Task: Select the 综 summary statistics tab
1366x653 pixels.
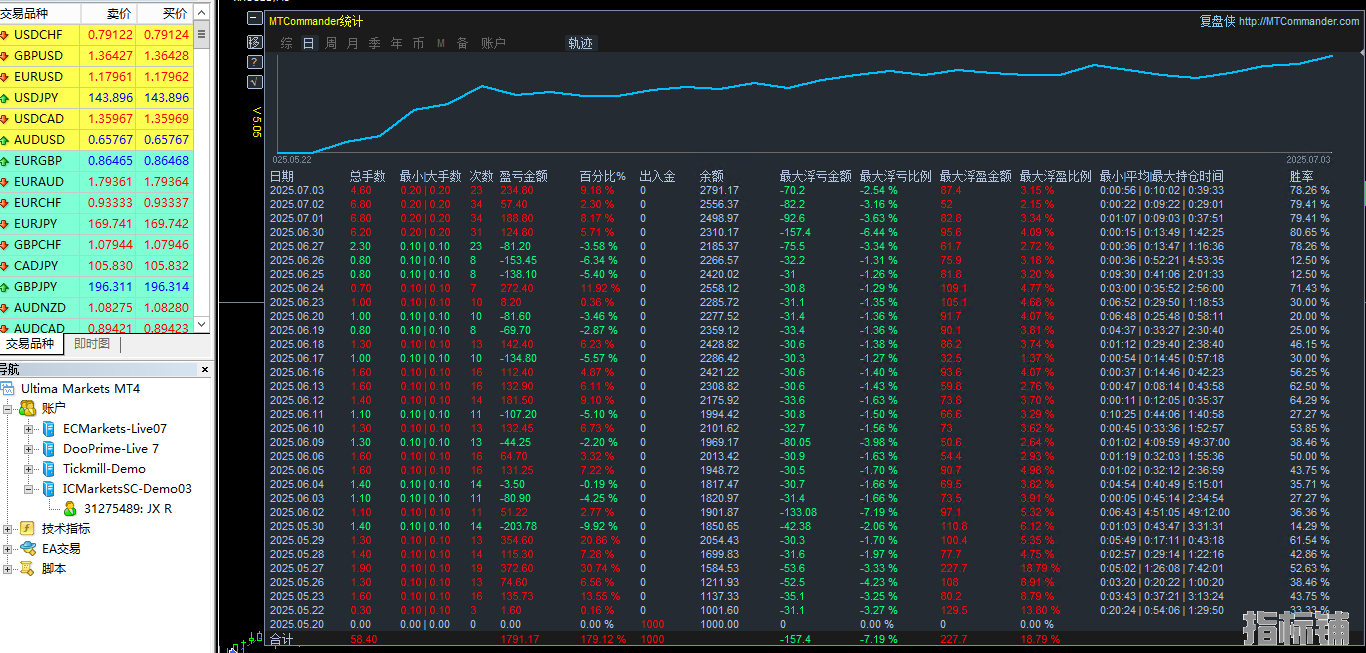Action: click(287, 43)
